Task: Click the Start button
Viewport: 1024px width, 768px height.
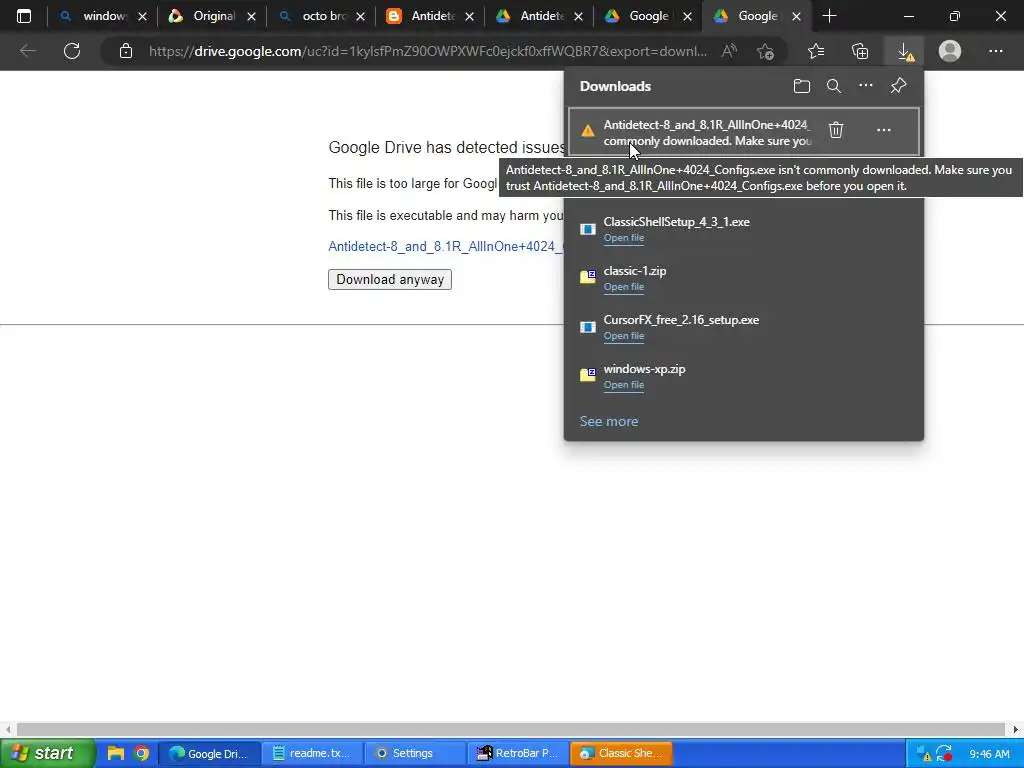Action: coord(47,753)
